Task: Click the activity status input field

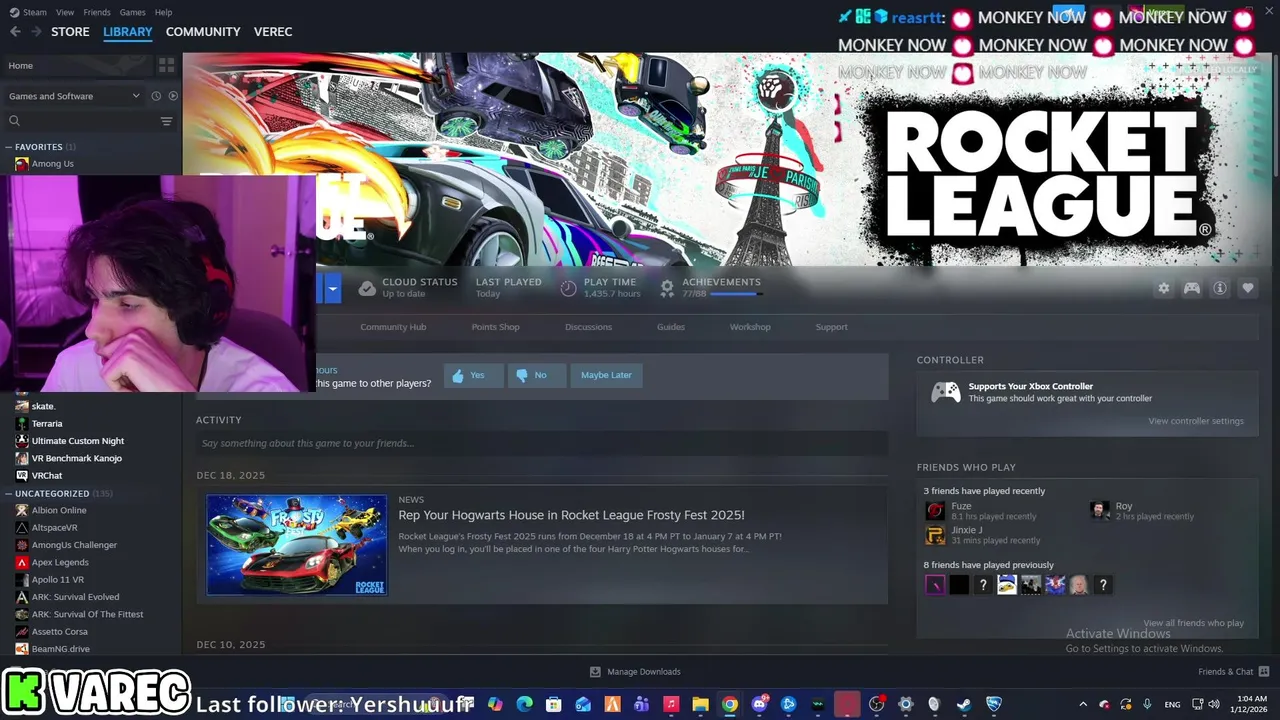Action: click(542, 443)
